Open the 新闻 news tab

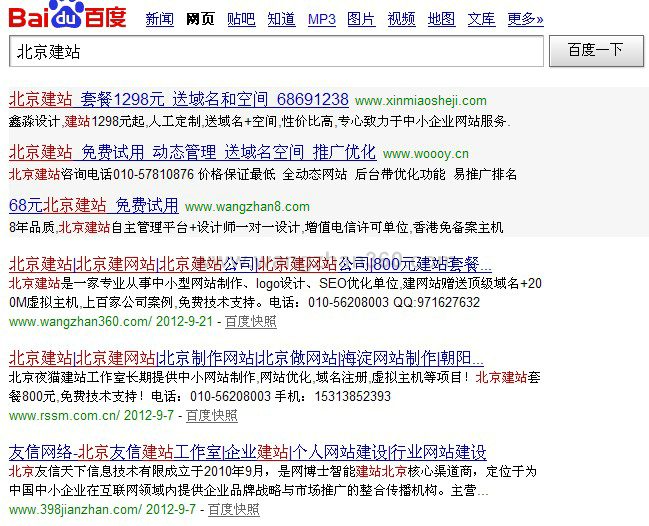(x=159, y=19)
